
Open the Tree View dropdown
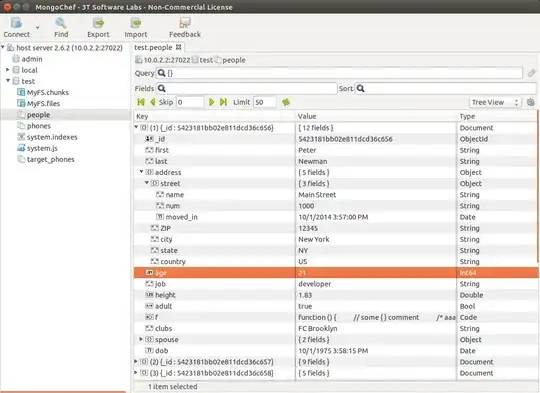(x=495, y=102)
